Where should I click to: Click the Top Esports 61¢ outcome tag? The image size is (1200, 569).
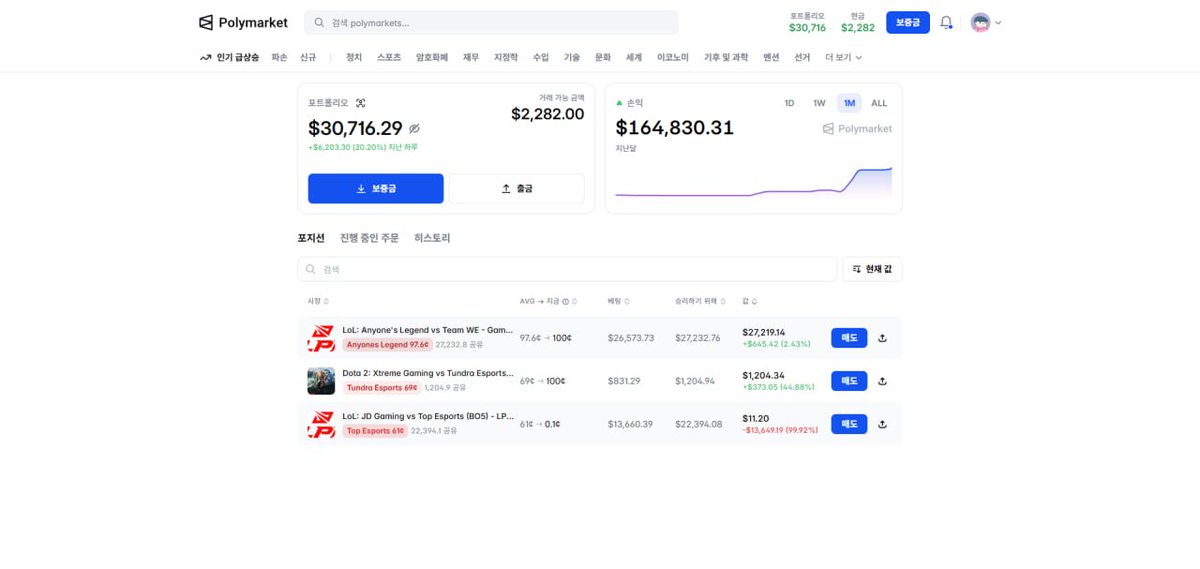[x=375, y=431]
